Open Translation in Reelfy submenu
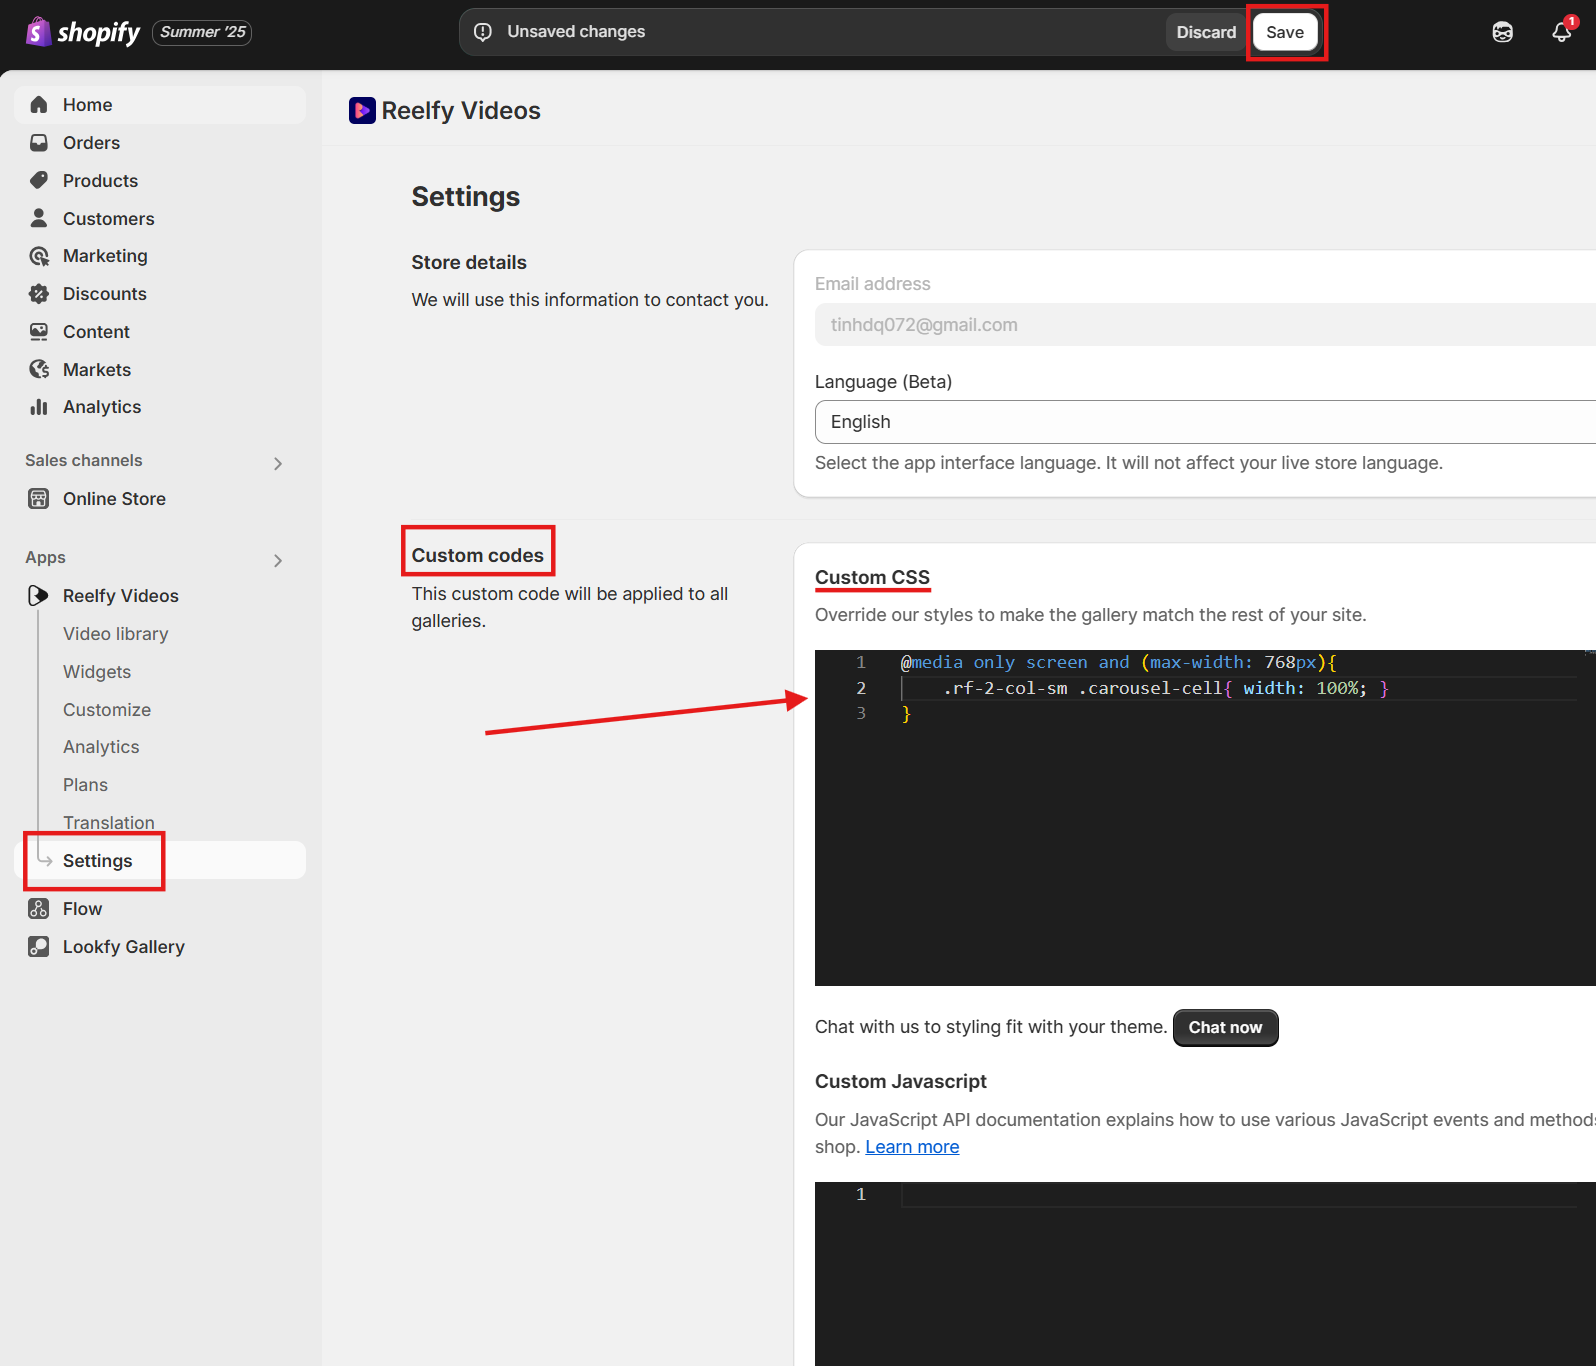 click(x=109, y=823)
